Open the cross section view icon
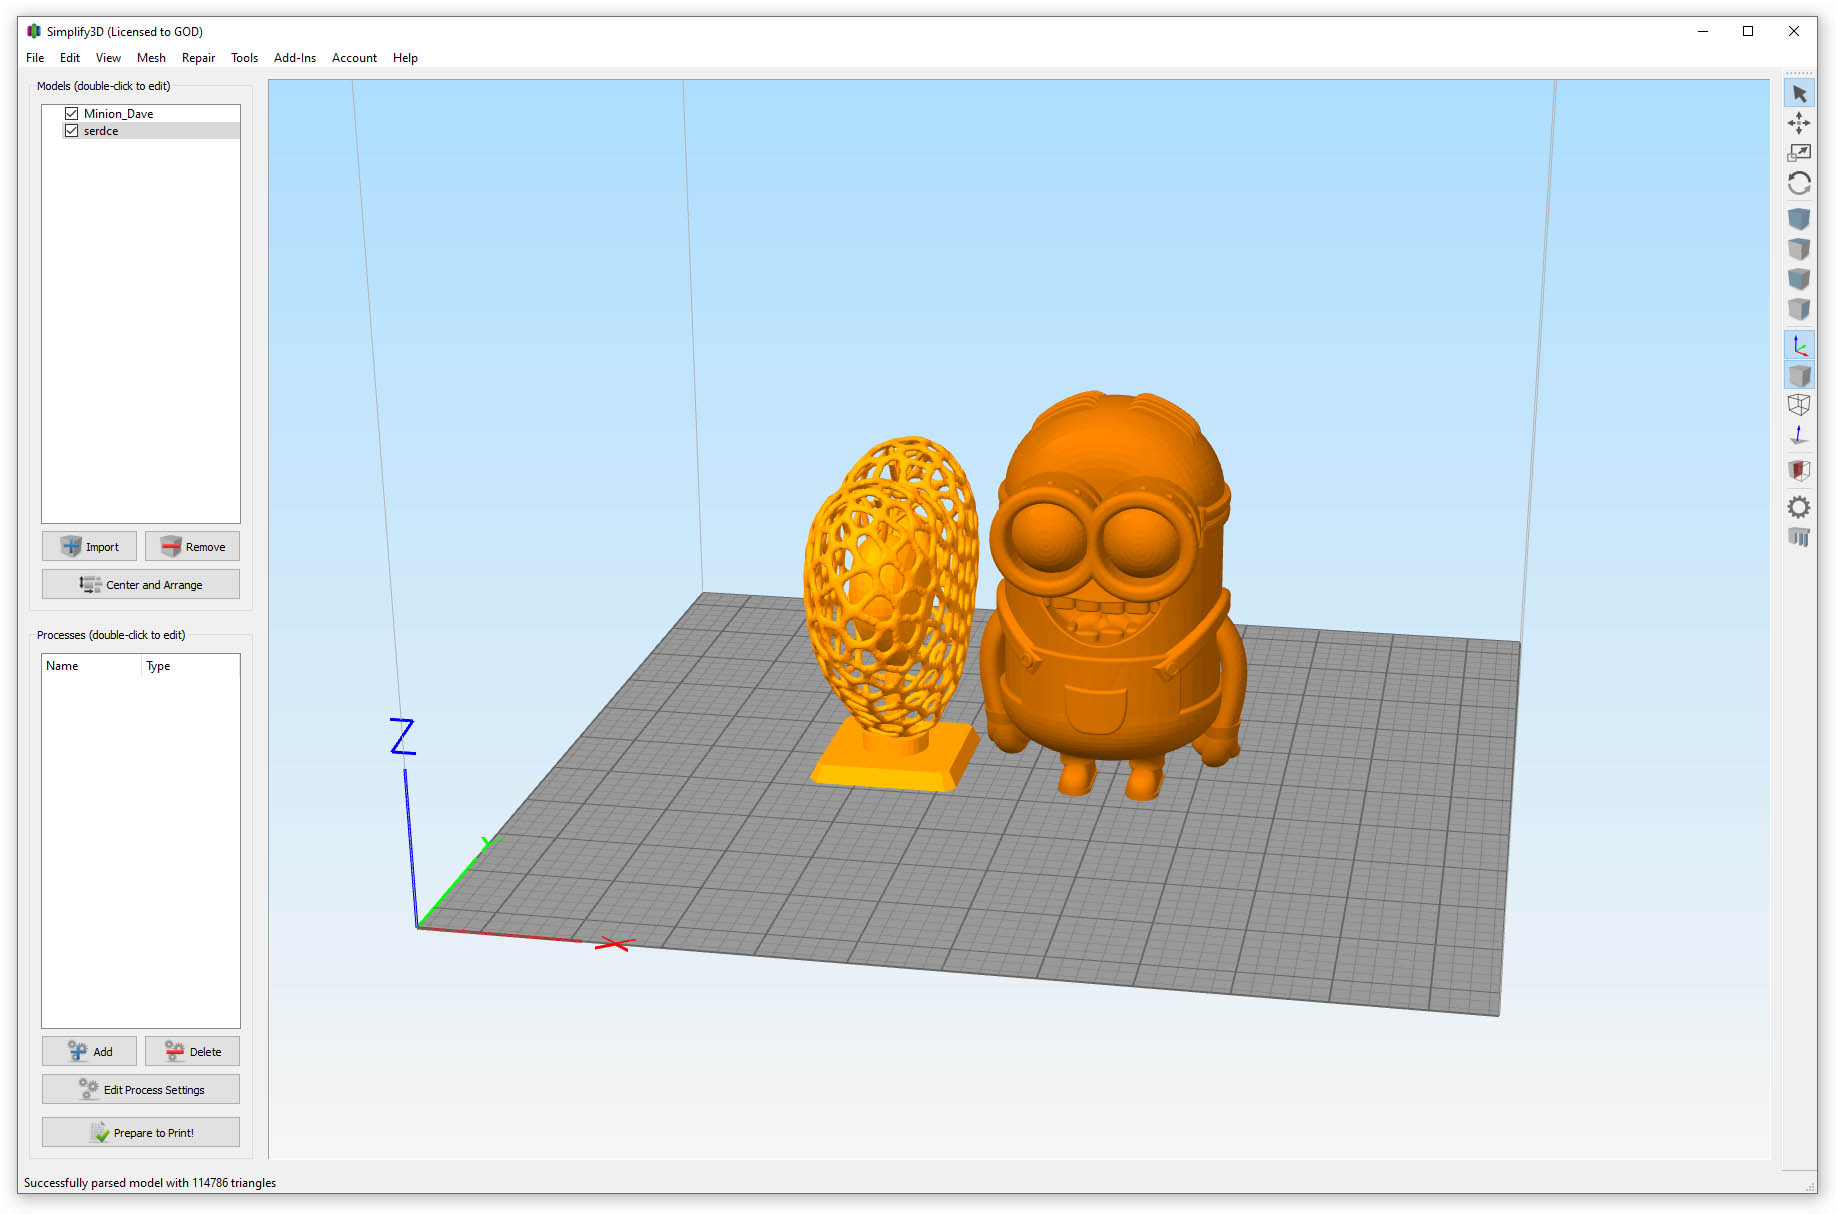 coord(1799,469)
